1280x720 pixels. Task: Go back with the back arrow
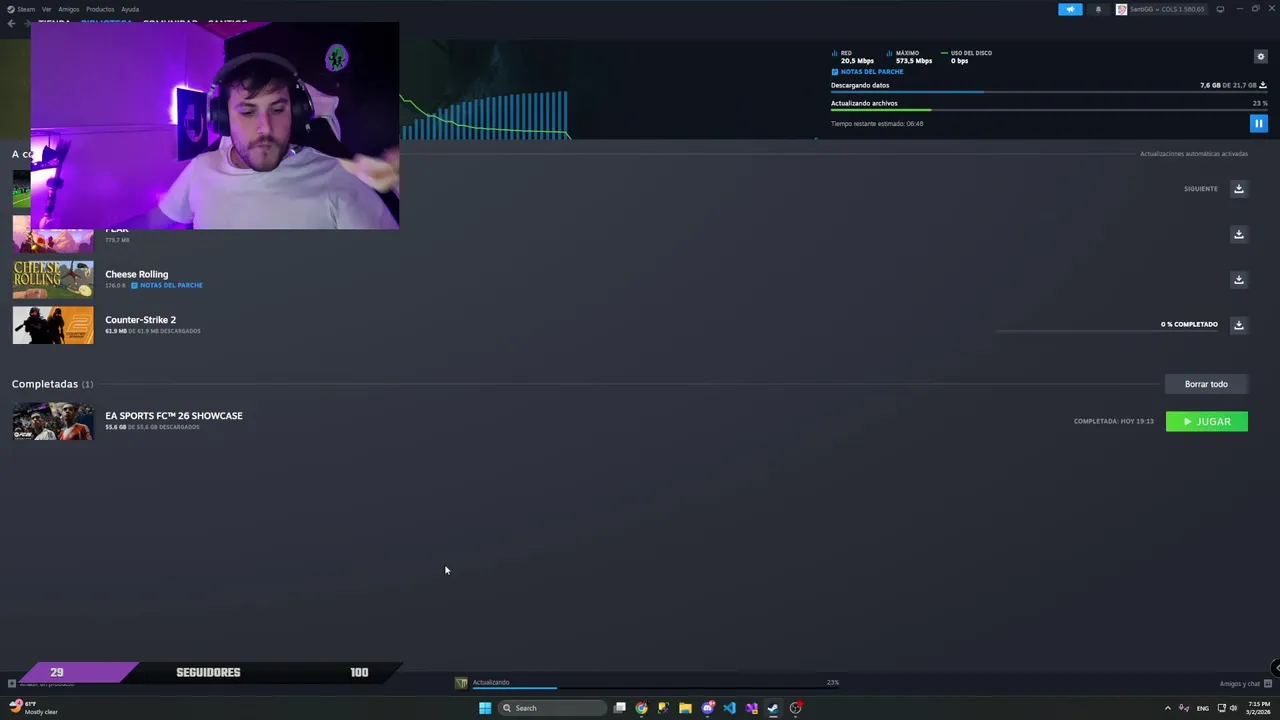coord(11,23)
